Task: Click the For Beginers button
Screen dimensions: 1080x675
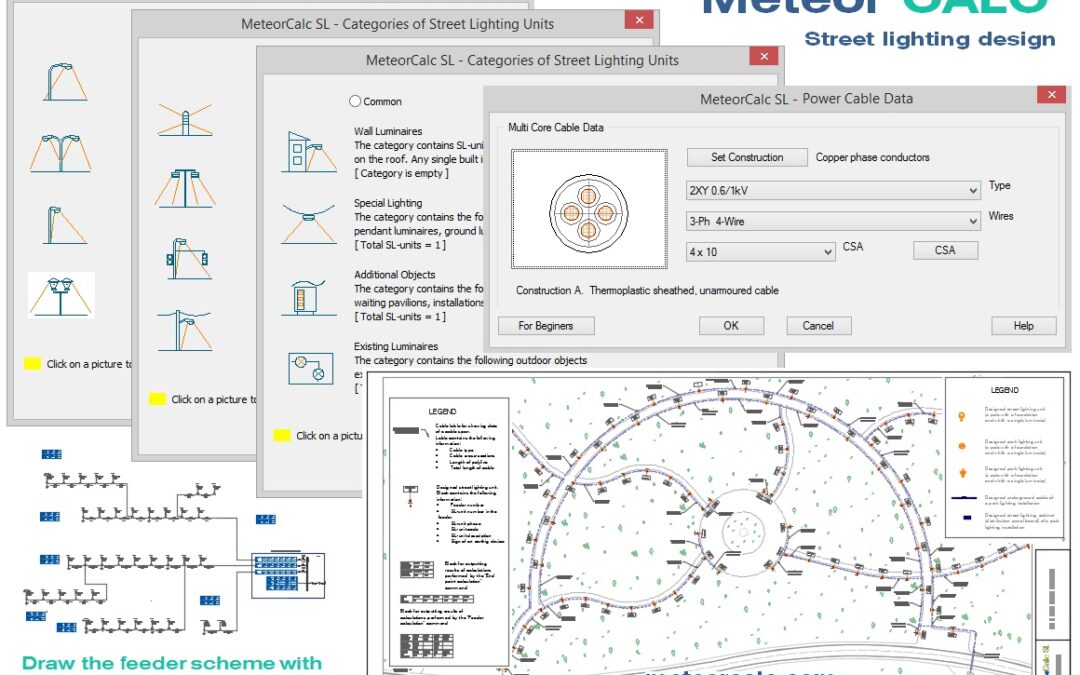Action: point(546,326)
